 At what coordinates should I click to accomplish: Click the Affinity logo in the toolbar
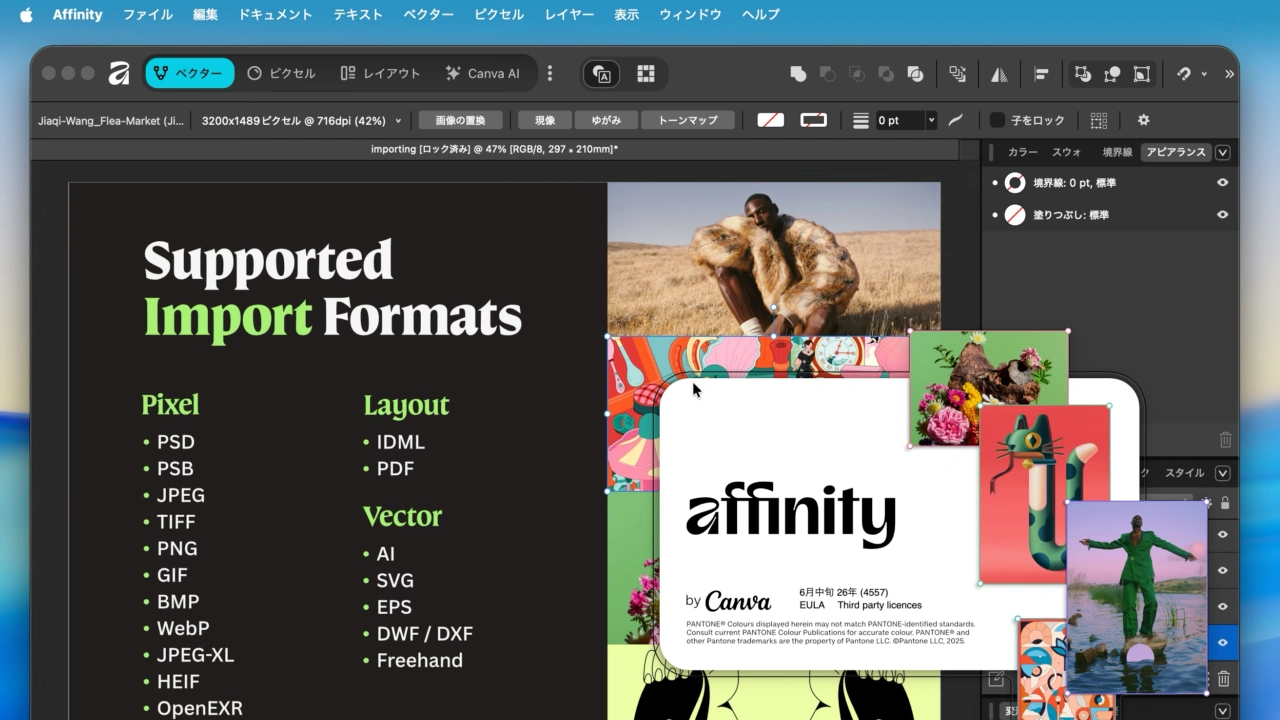[x=119, y=73]
